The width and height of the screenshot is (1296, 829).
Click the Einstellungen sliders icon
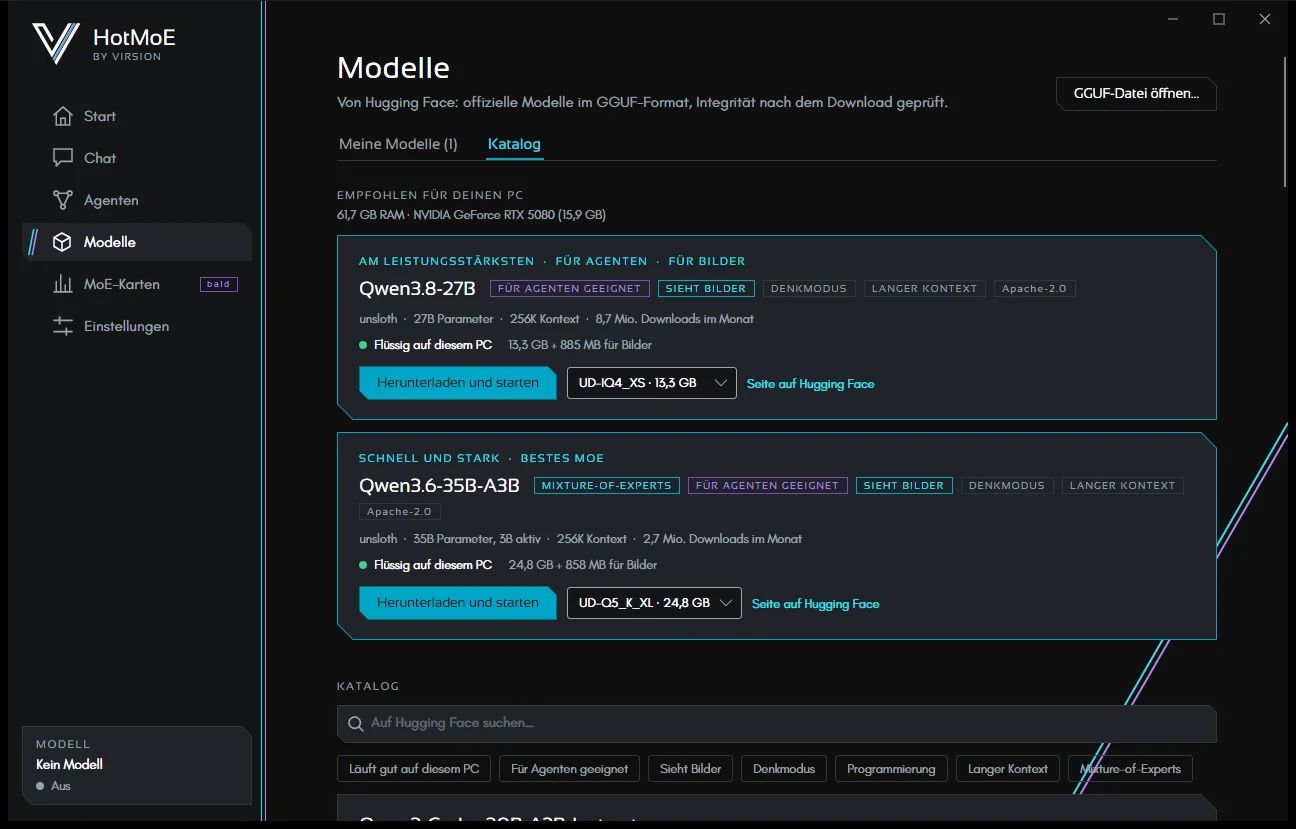(x=63, y=326)
